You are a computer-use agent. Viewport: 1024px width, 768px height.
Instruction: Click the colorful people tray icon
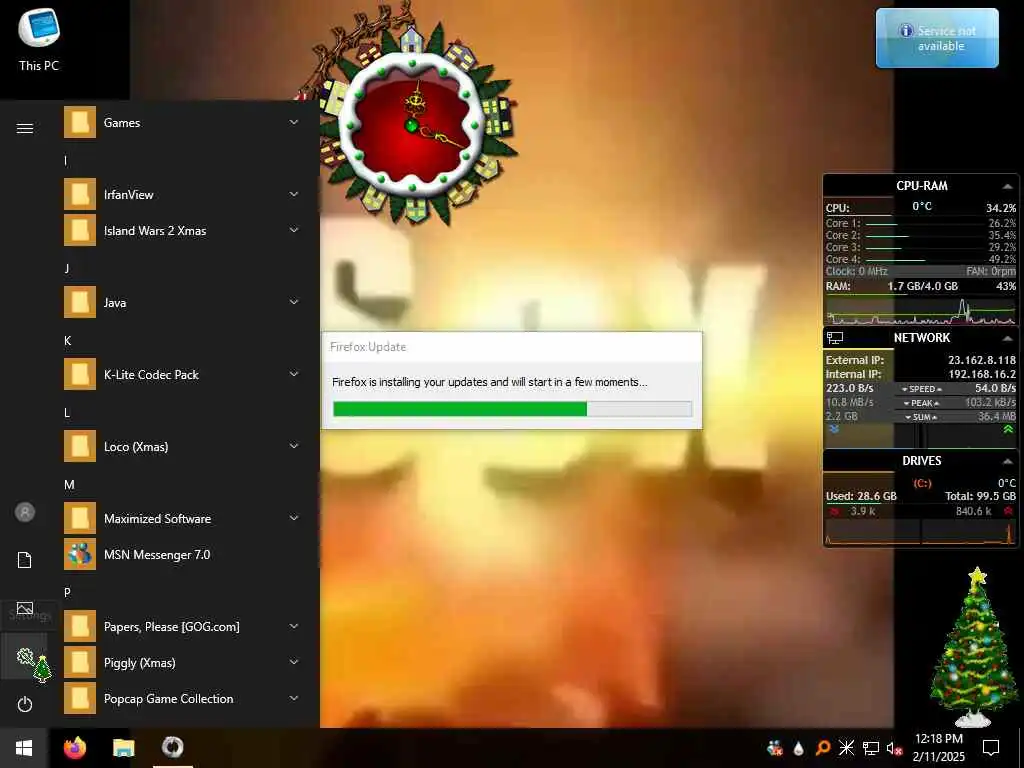click(775, 748)
